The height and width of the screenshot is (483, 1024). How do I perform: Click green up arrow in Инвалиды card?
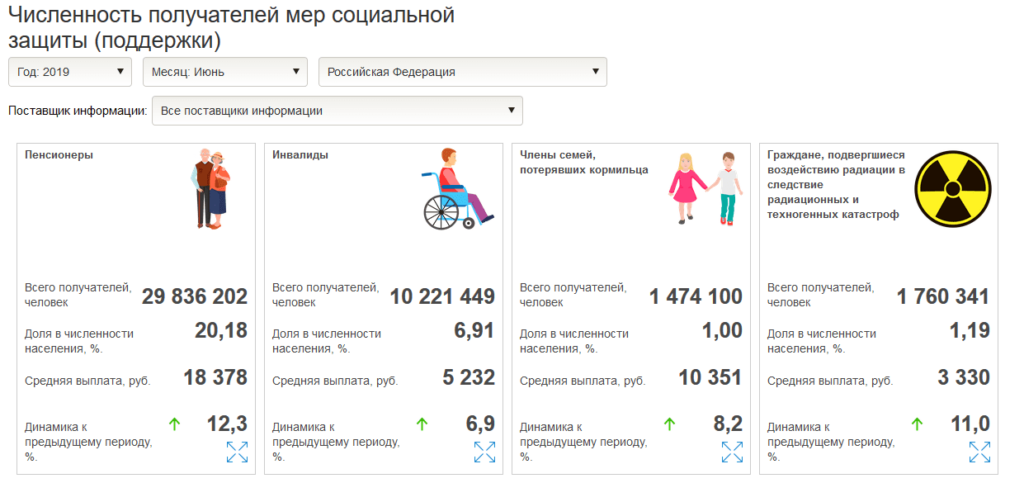pyautogui.click(x=421, y=425)
